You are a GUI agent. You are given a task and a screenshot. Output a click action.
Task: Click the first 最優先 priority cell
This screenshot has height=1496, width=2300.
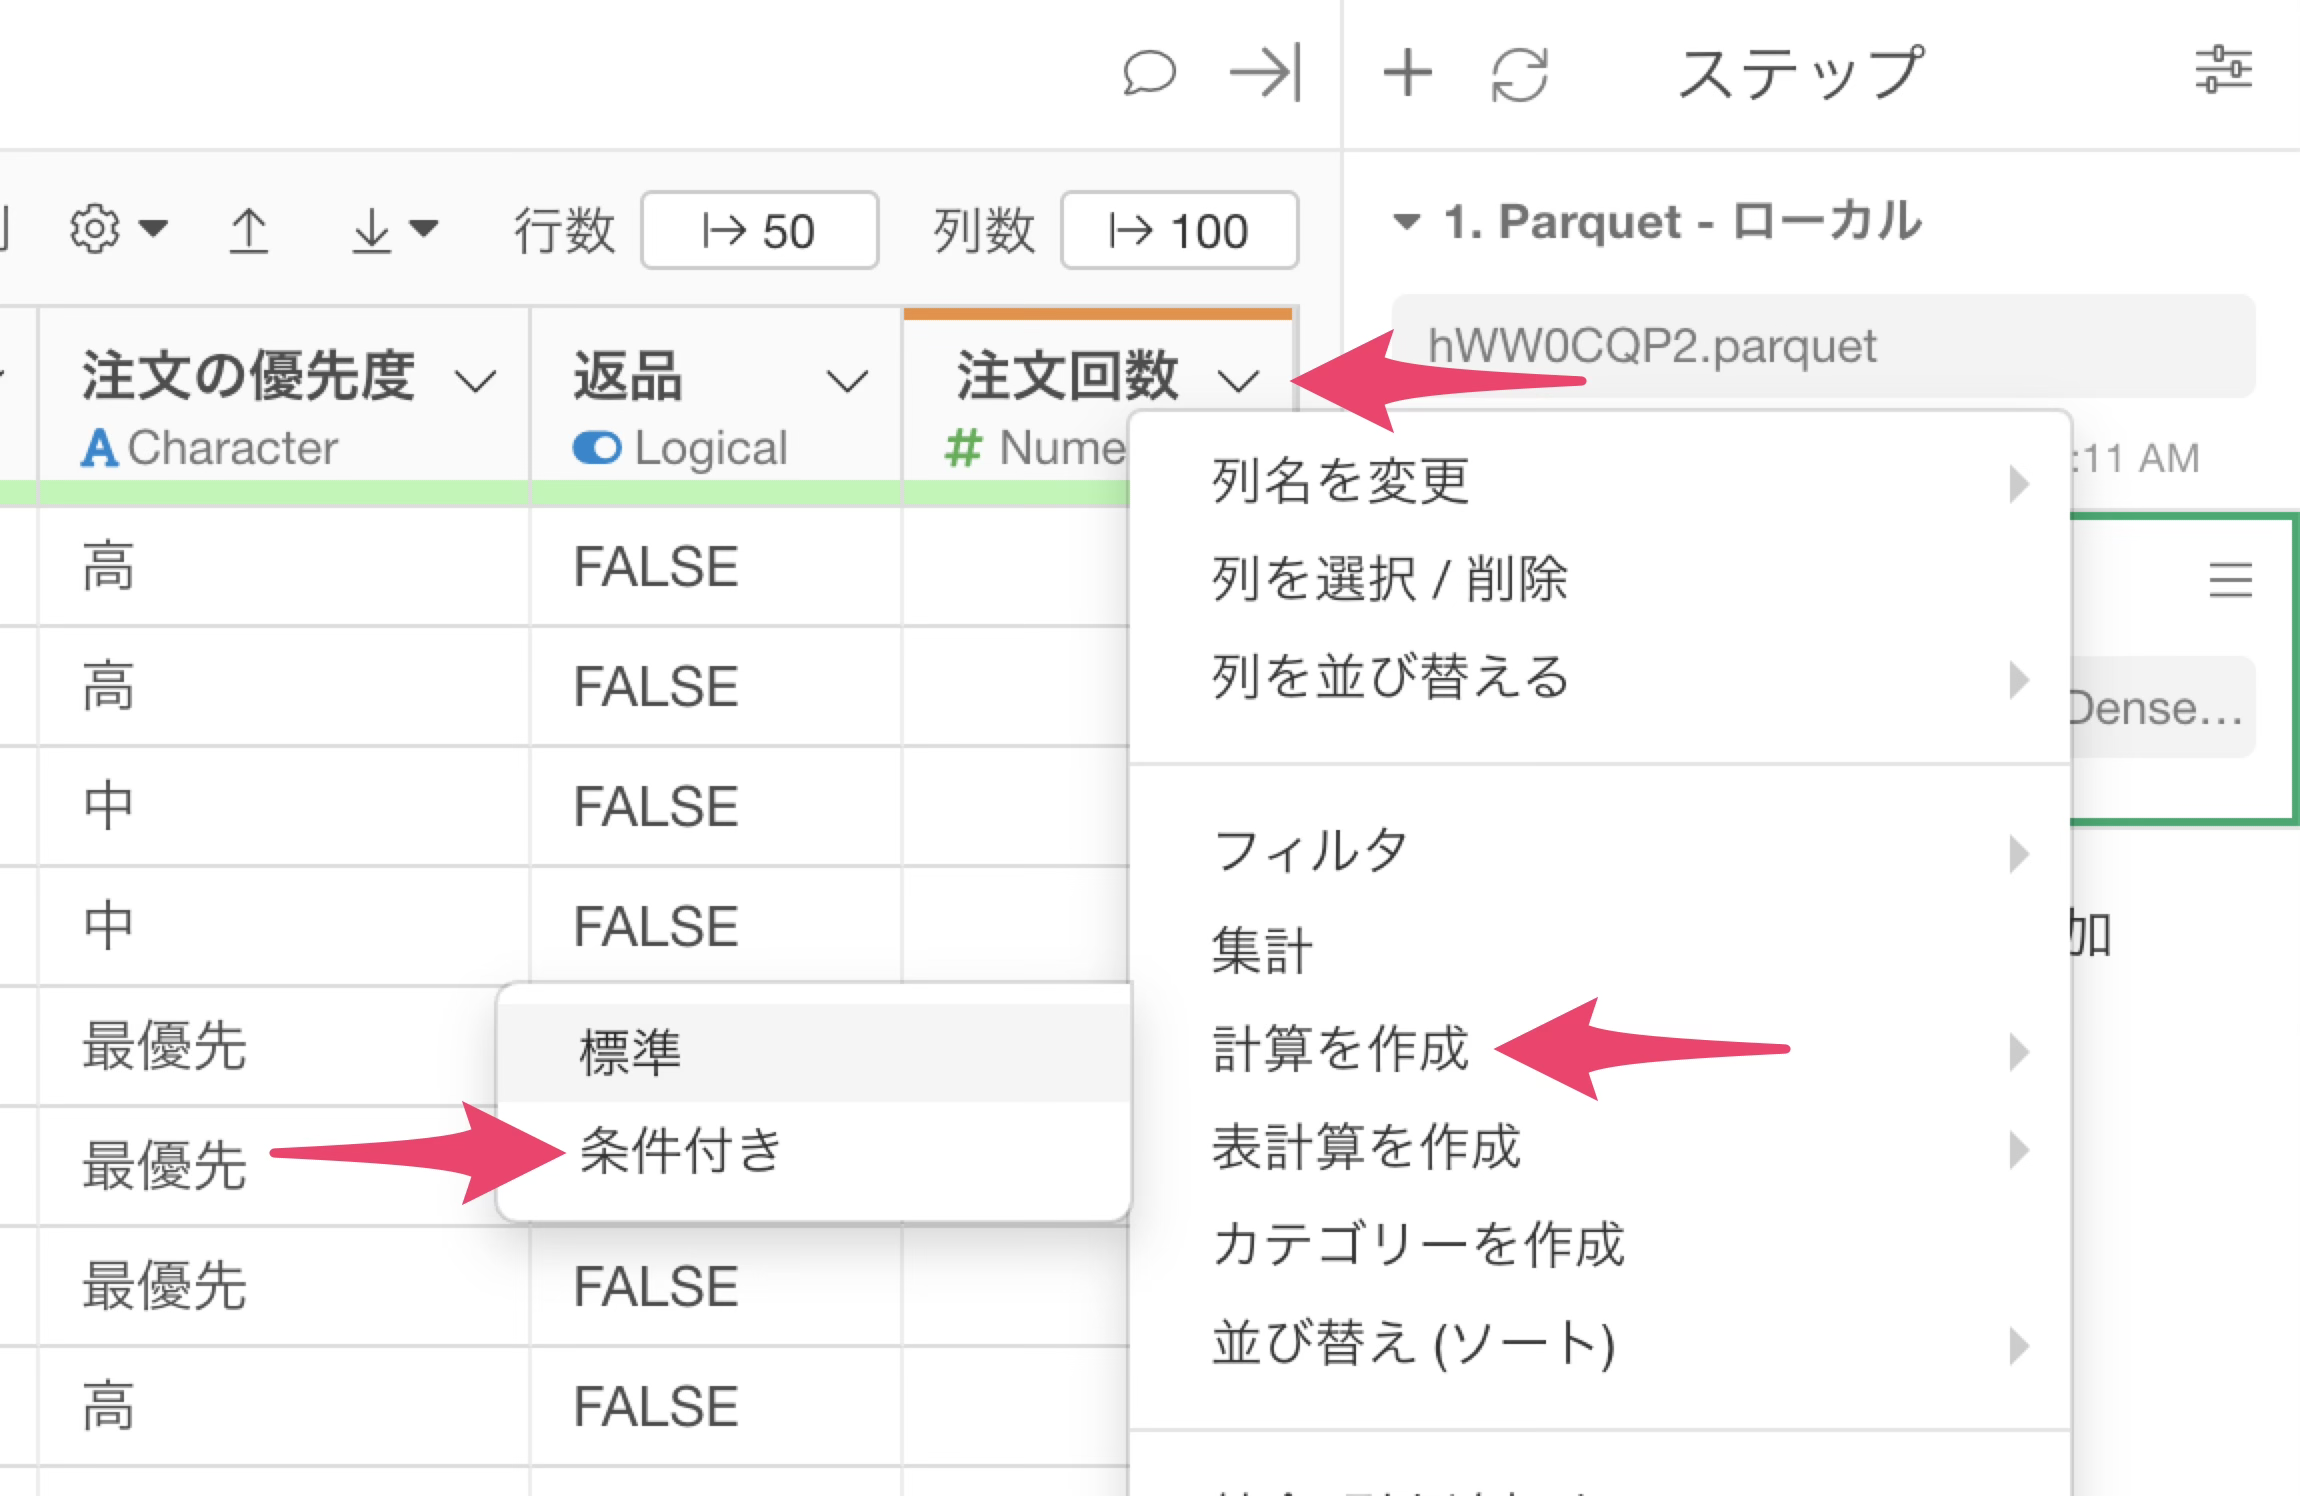[284, 1046]
